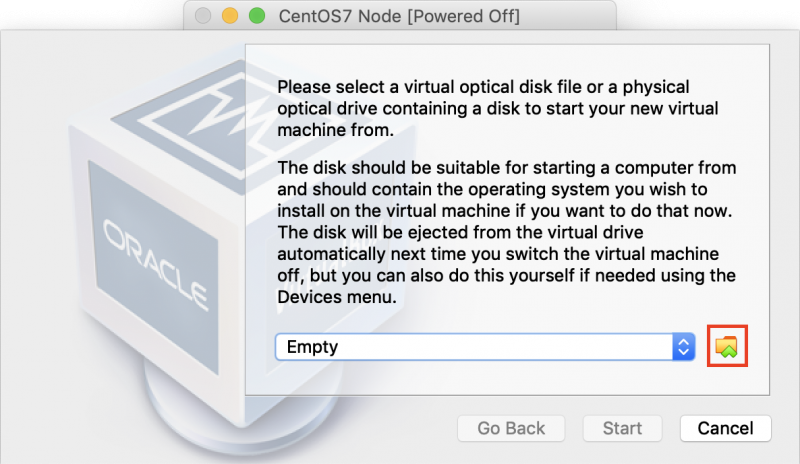Click the "The disk should be suitable" paragraph
800x464 pixels.
(507, 232)
